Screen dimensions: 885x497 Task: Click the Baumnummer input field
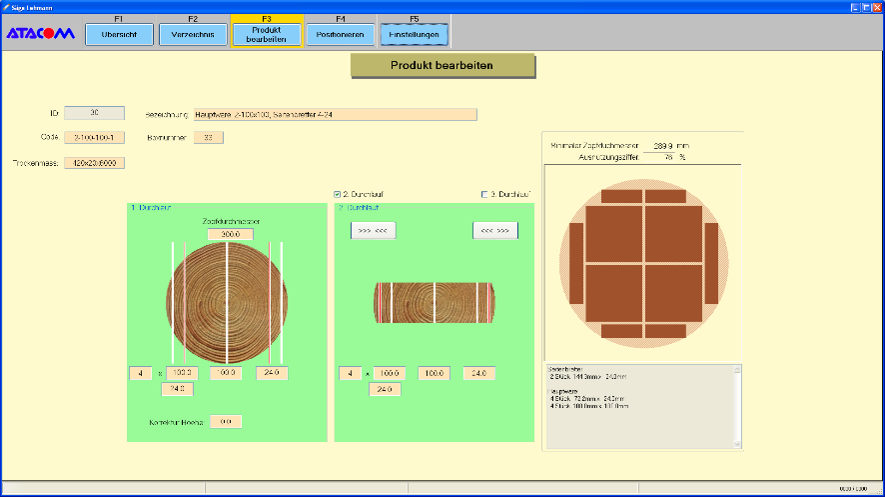point(208,137)
